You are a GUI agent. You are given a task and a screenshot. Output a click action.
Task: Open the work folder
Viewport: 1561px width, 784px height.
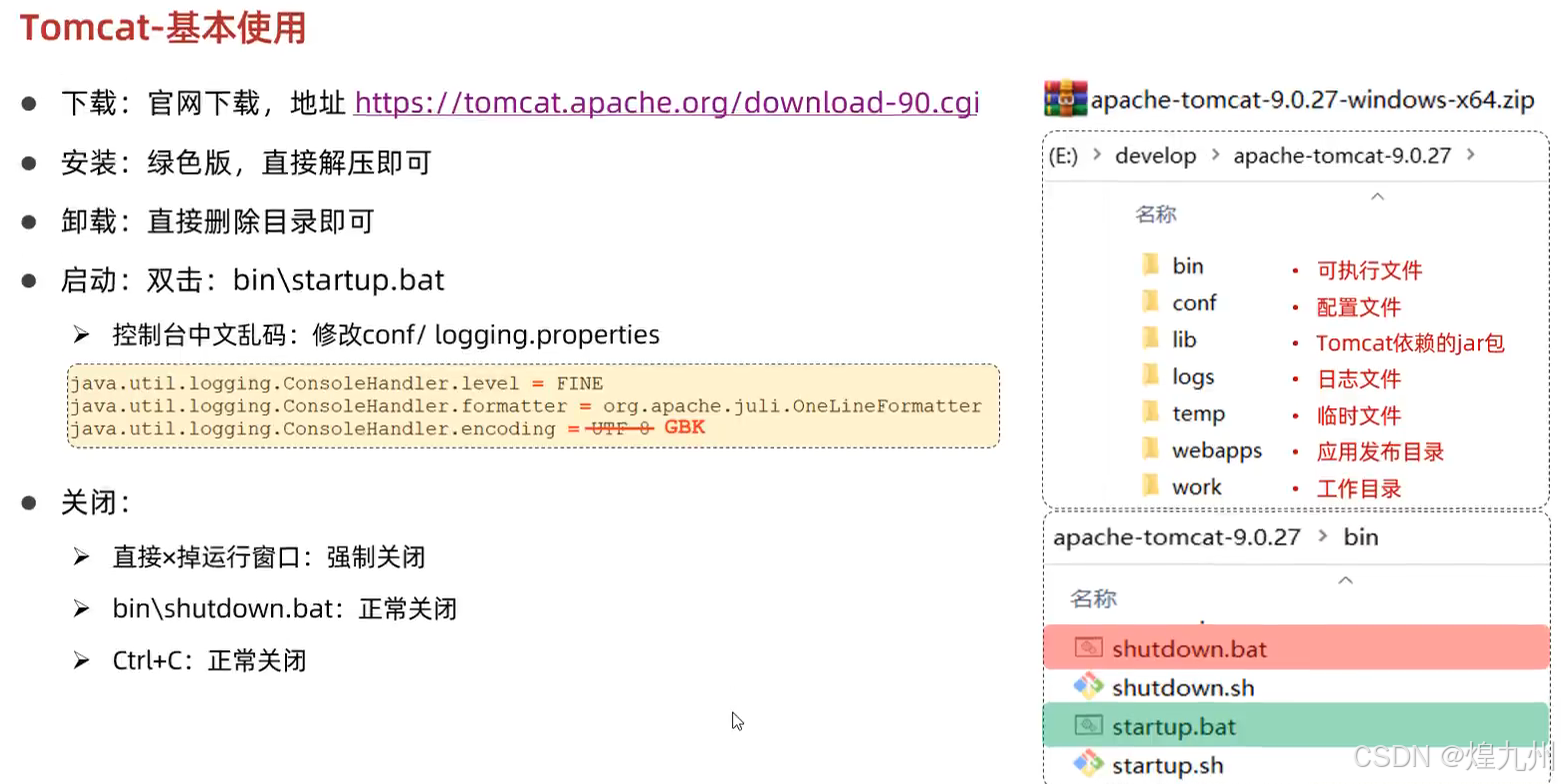coord(1194,487)
